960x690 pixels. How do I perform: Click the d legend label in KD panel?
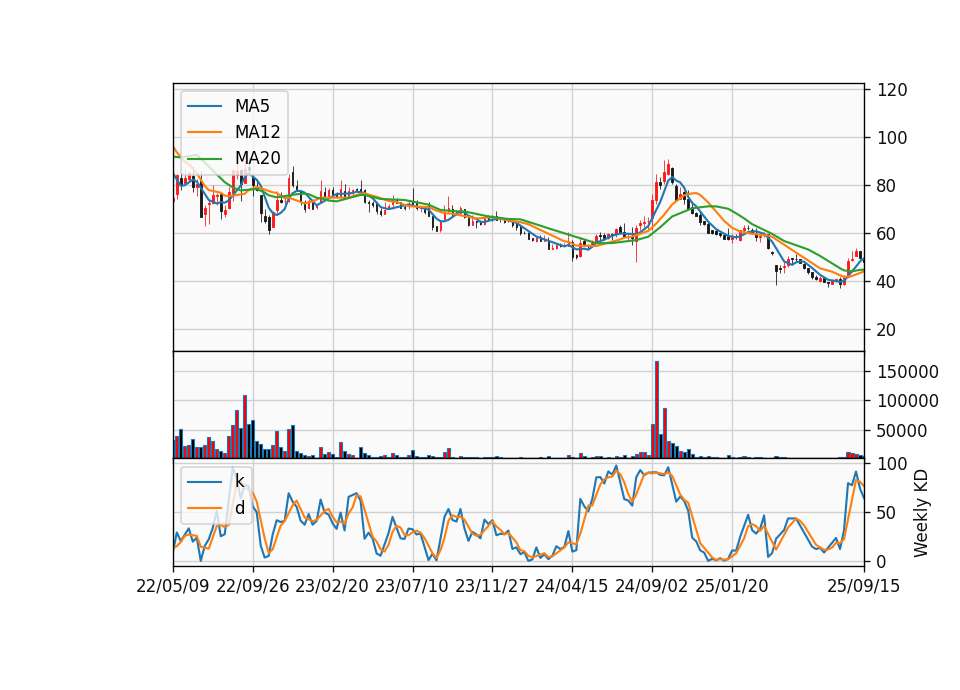coord(239,508)
